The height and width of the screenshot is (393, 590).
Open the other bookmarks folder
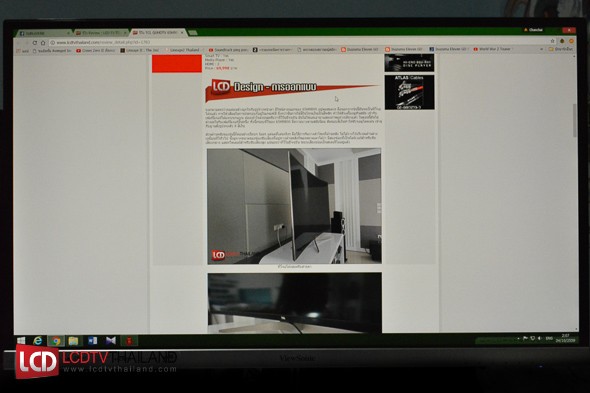561,49
